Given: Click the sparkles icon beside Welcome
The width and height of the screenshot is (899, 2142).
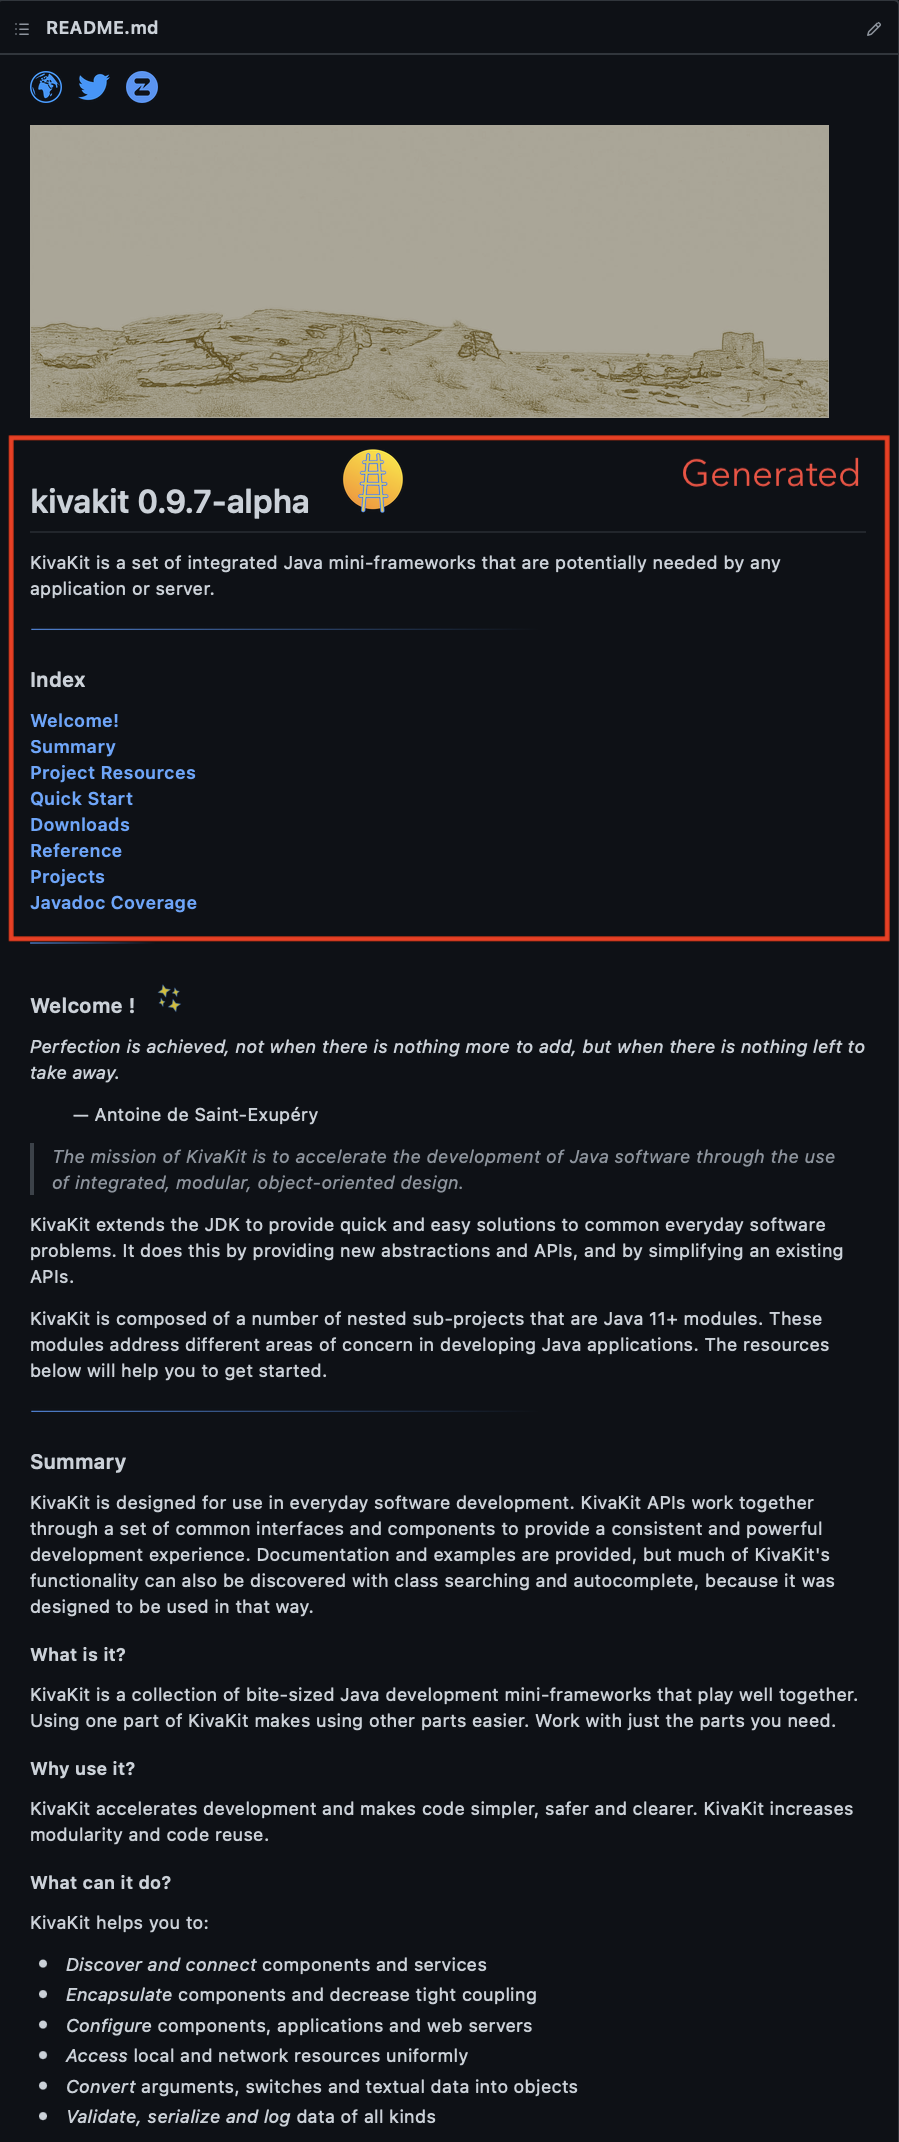Looking at the screenshot, I should click(169, 998).
